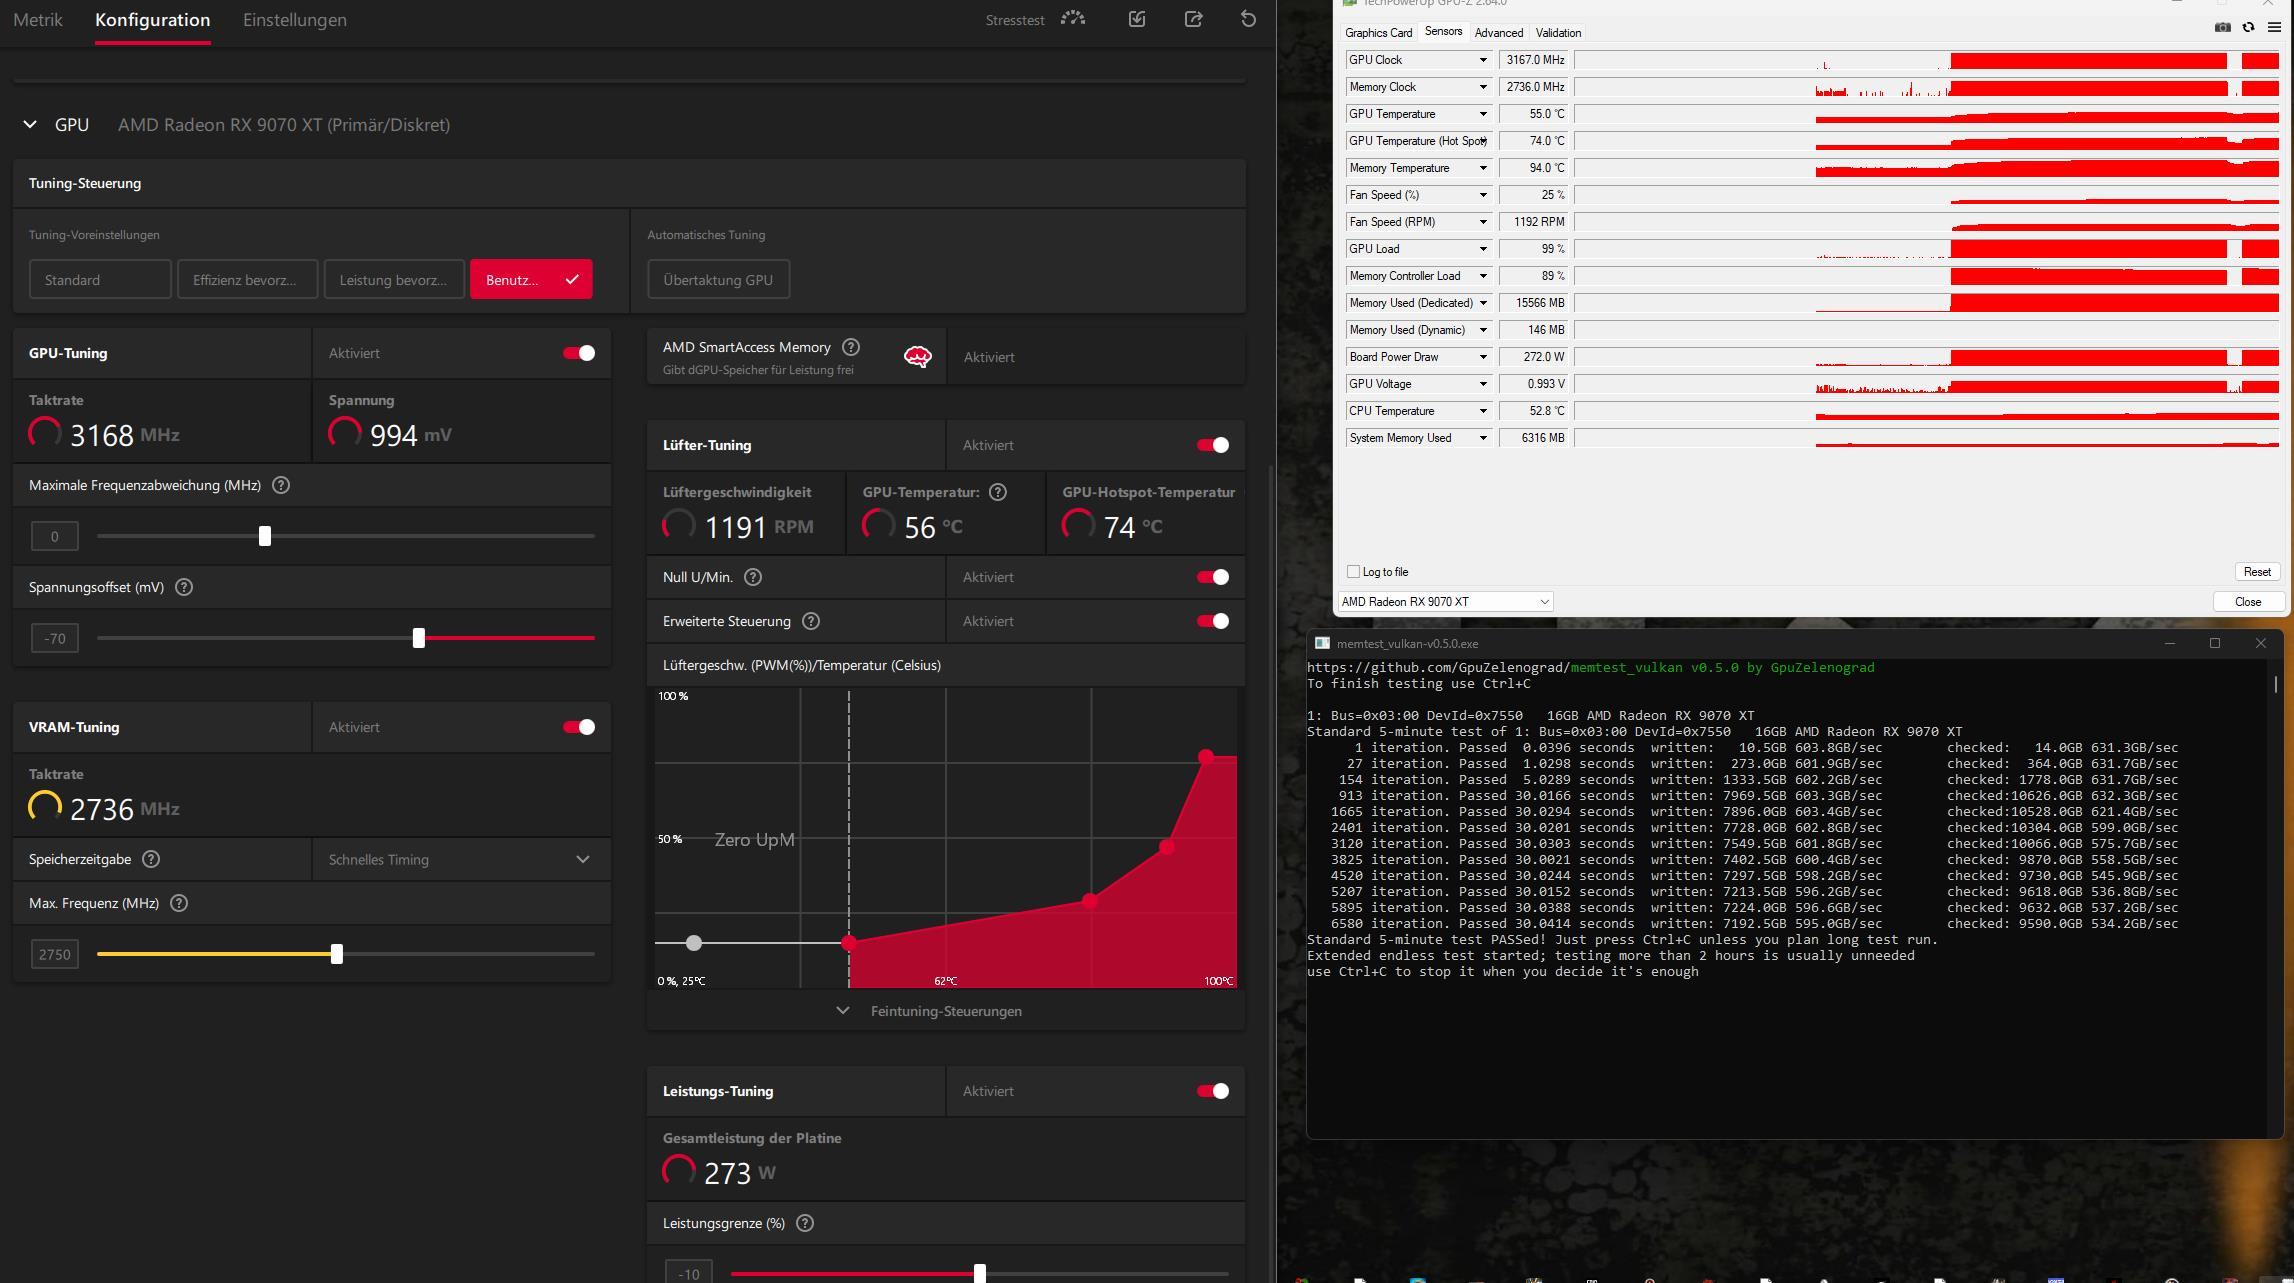This screenshot has width=2294, height=1283.
Task: Open help icon beside Spannungsoffset (mV)
Action: point(184,587)
